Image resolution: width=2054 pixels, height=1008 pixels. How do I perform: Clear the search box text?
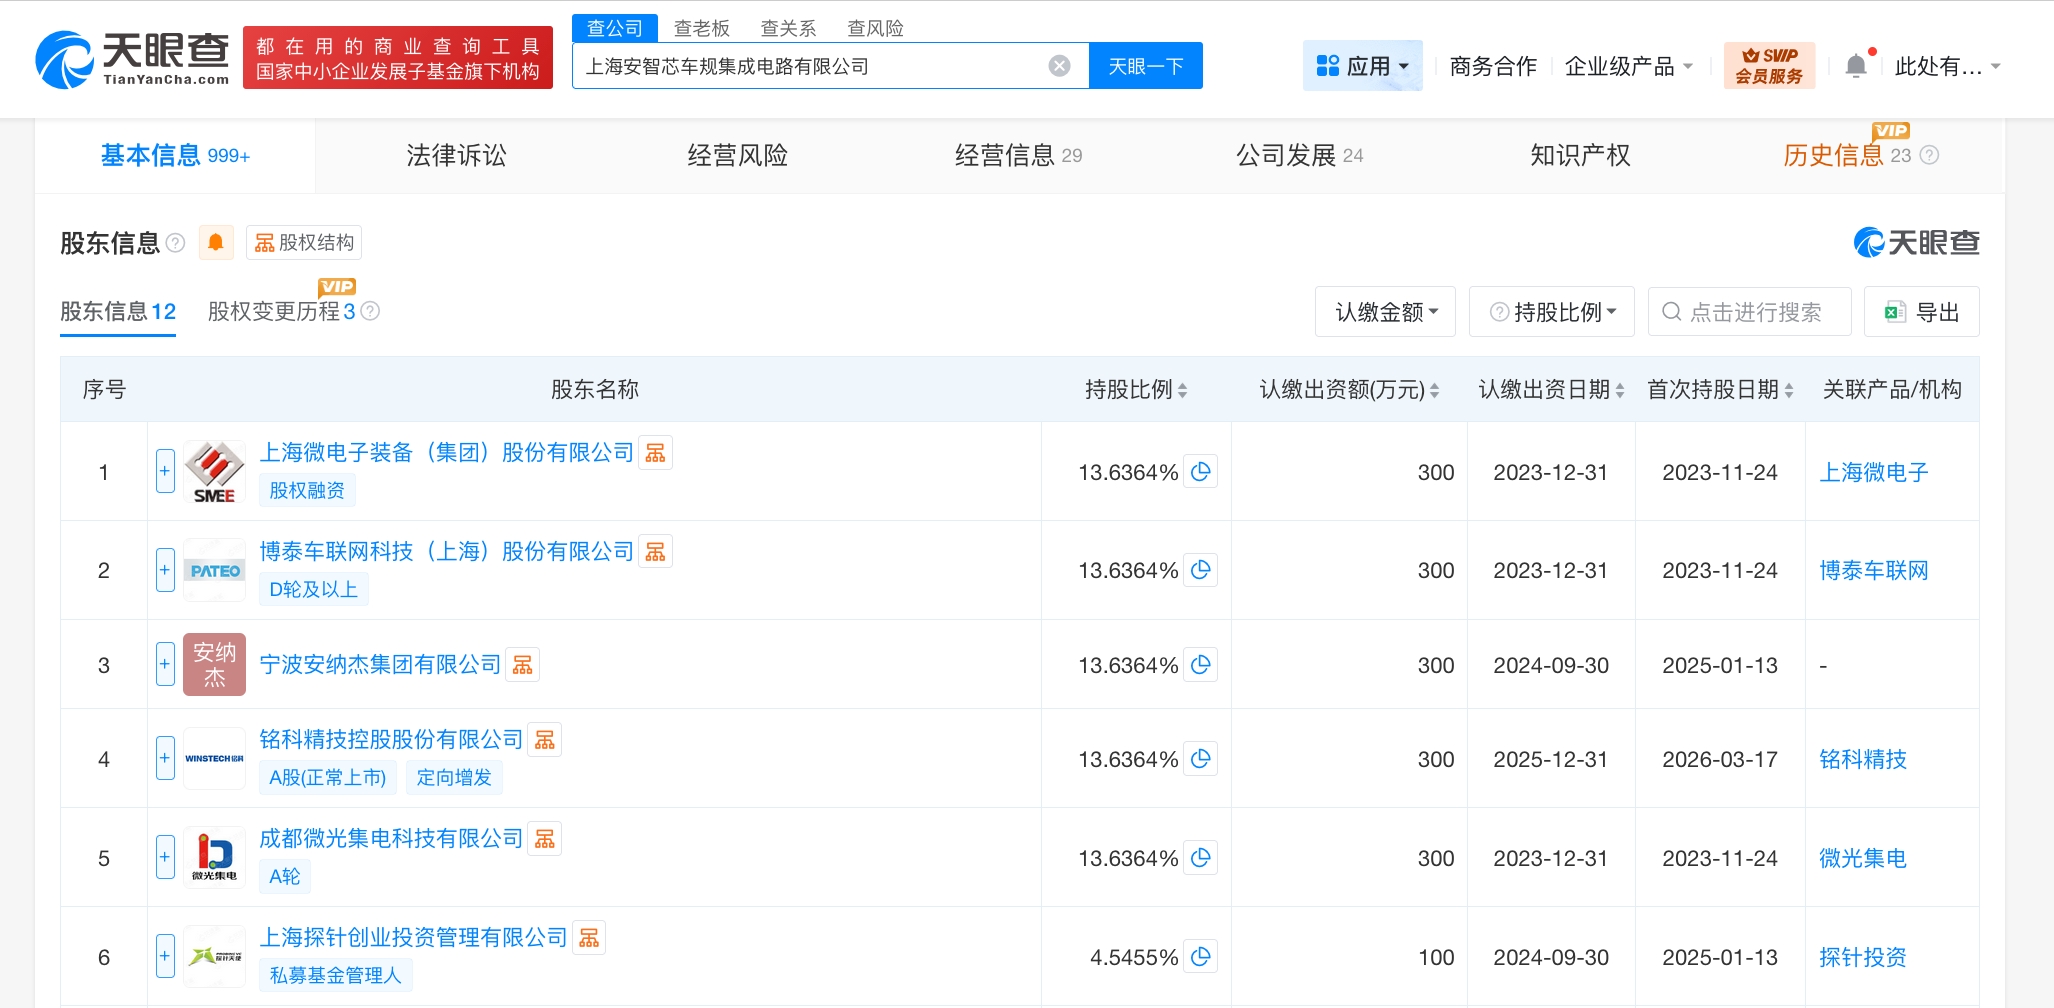coord(1059,66)
